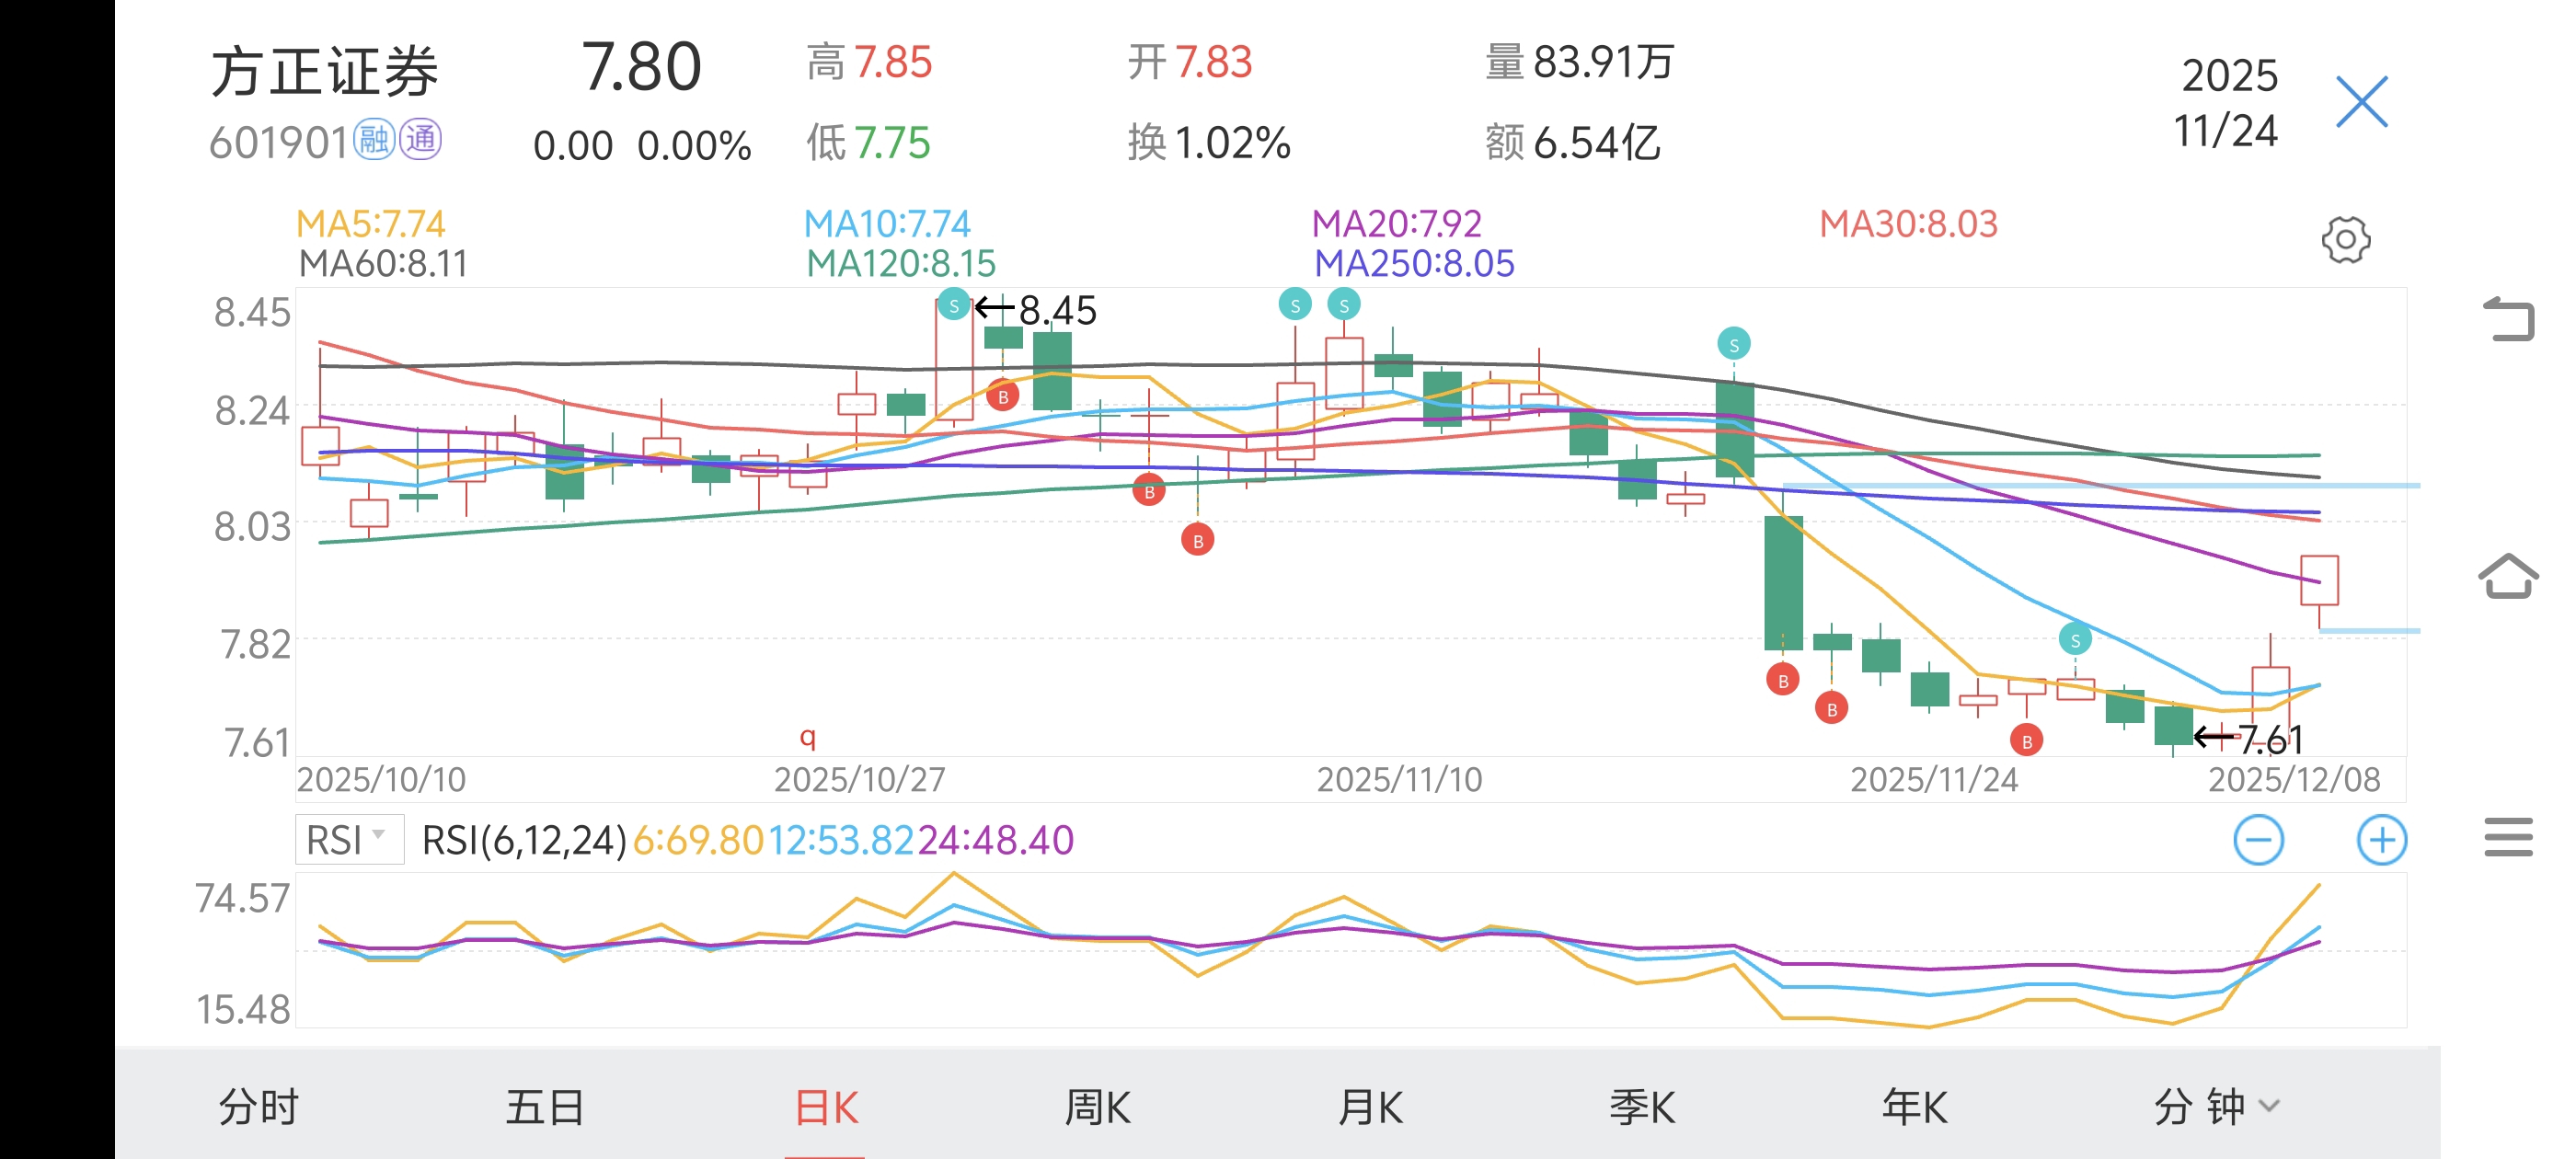Viewport: 2576px width, 1159px height.
Task: Tap the MA30:8.03 legend label
Action: pos(1907,224)
